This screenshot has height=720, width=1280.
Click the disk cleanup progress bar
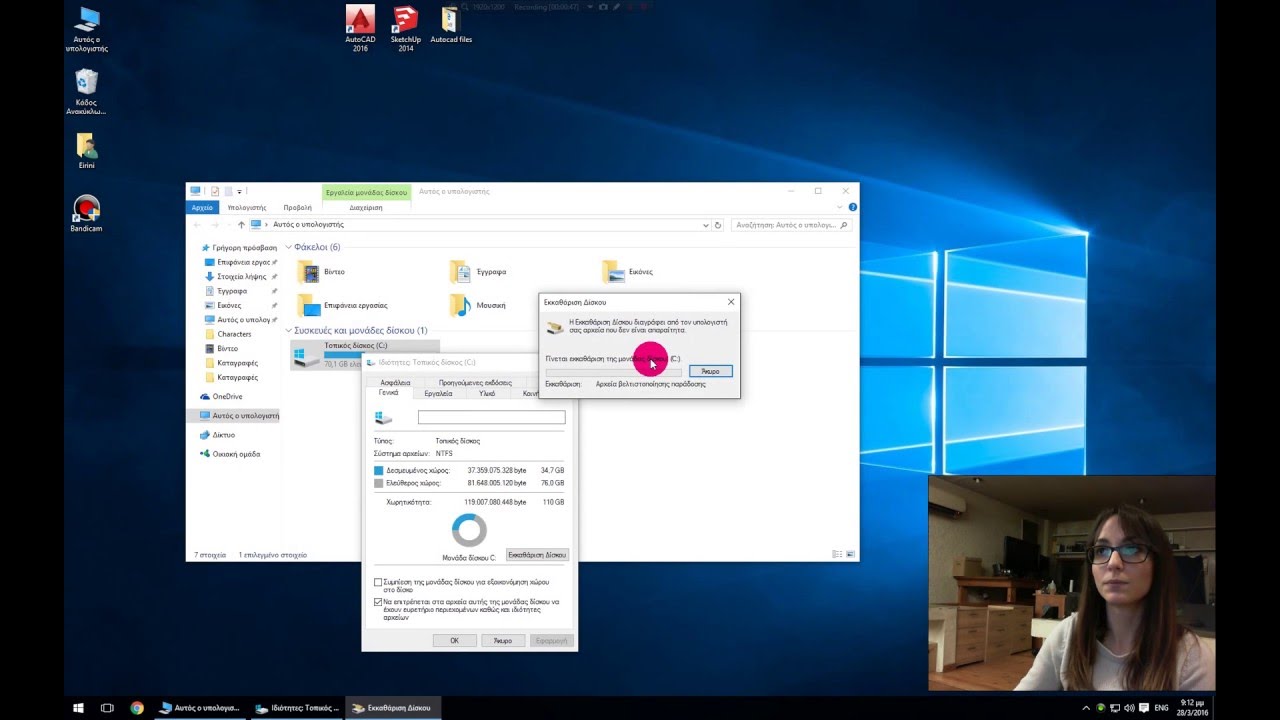(x=613, y=371)
